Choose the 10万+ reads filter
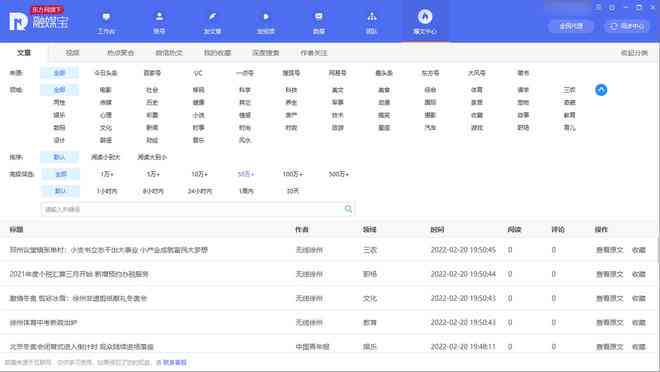This screenshot has width=660, height=372. coord(200,174)
